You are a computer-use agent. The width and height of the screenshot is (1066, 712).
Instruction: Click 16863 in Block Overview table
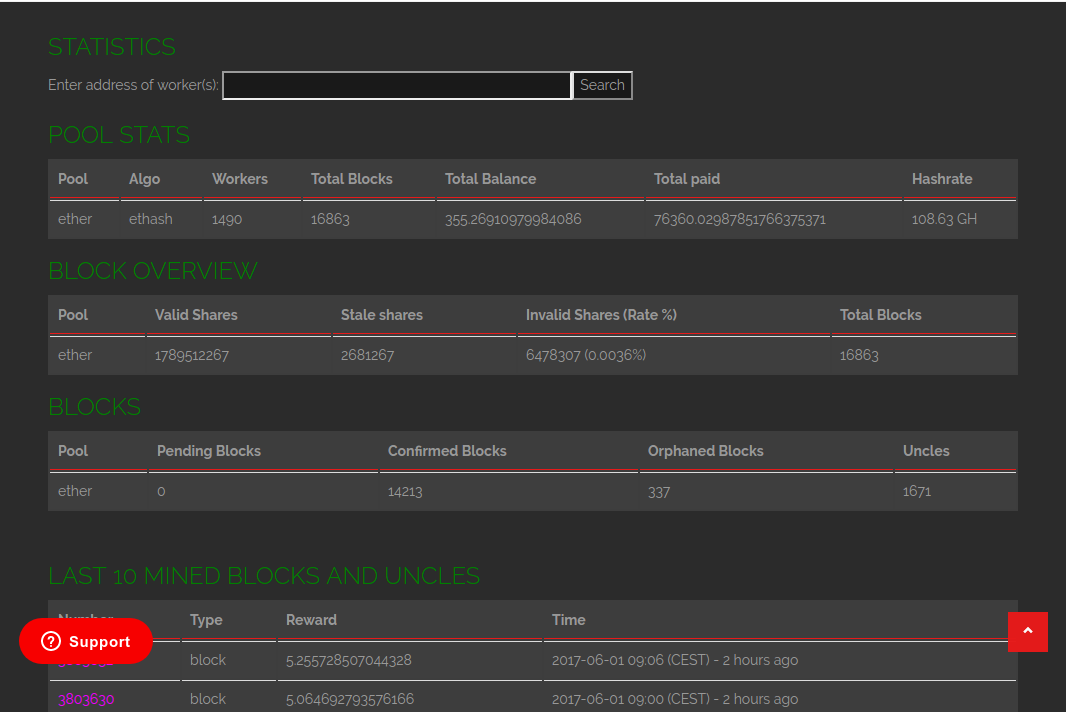coord(859,355)
